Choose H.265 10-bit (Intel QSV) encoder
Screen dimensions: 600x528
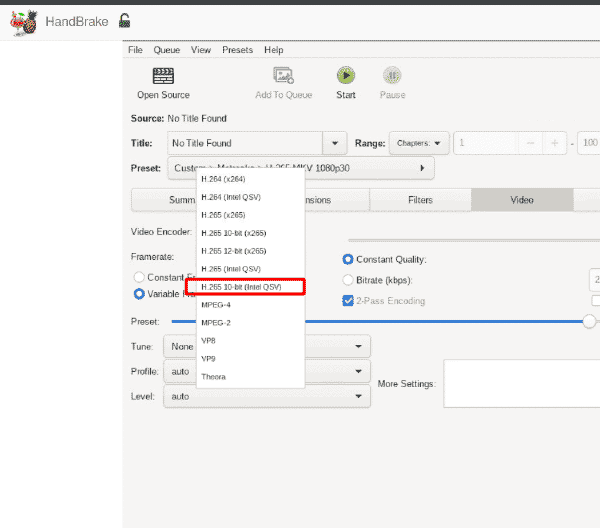[251, 287]
